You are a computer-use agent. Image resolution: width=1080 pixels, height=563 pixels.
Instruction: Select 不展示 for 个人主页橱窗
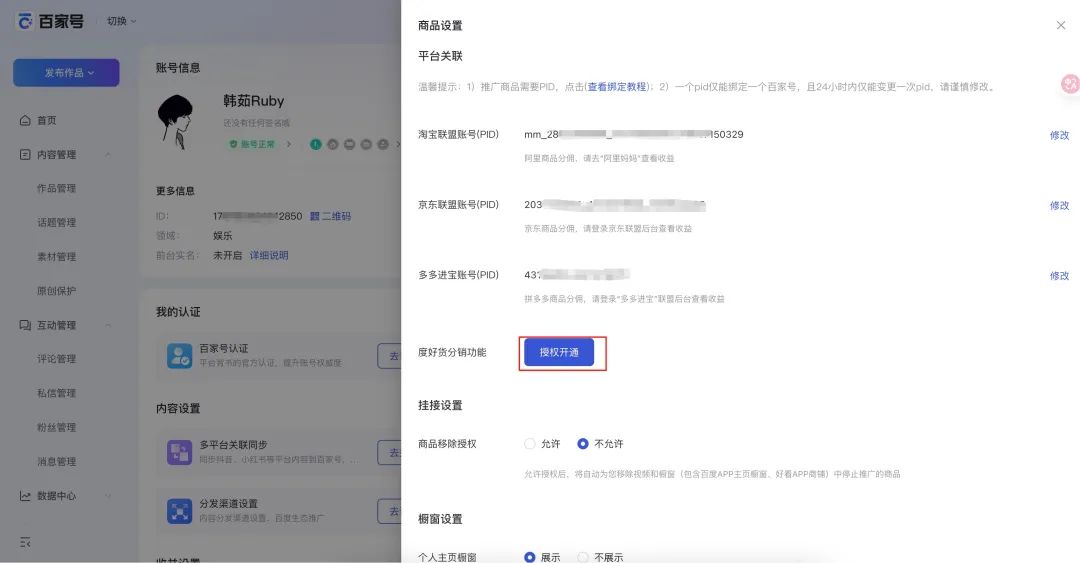tap(583, 557)
